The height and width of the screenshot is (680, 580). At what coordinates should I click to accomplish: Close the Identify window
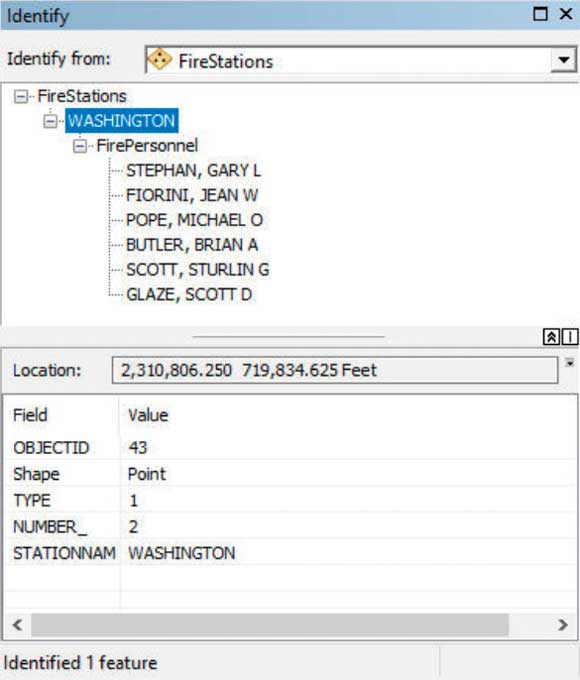point(566,14)
